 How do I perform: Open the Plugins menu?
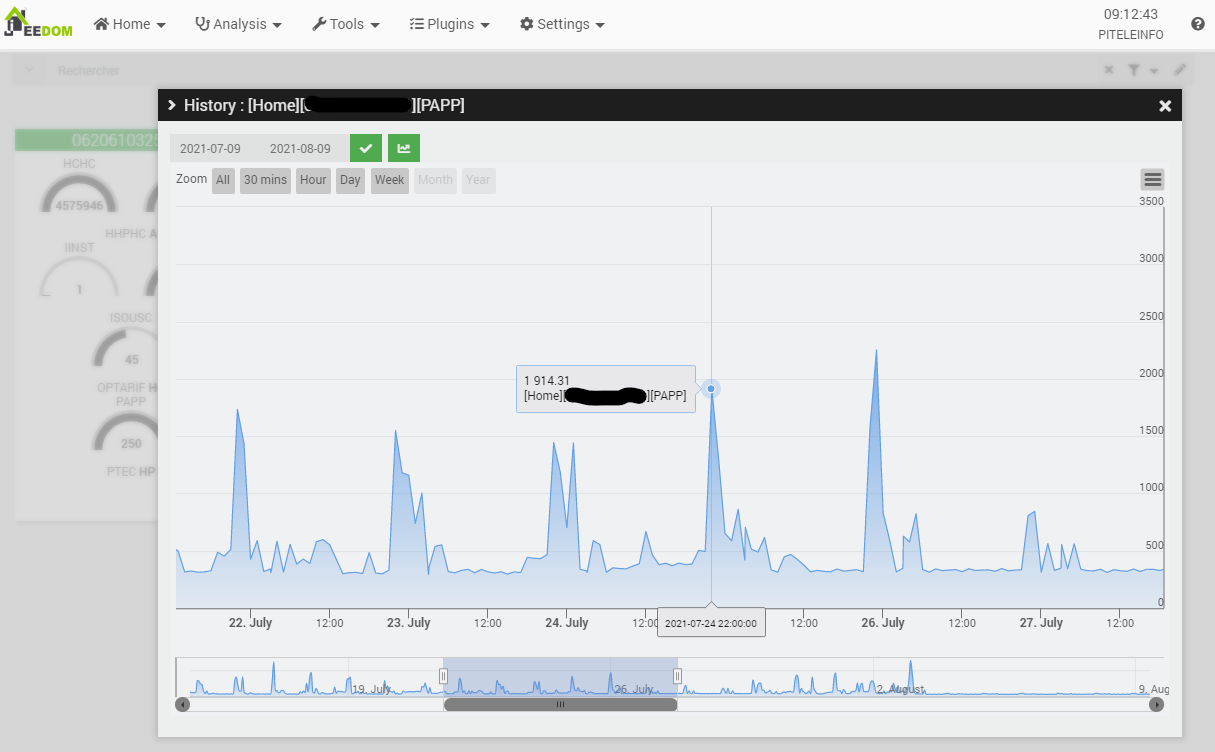450,24
